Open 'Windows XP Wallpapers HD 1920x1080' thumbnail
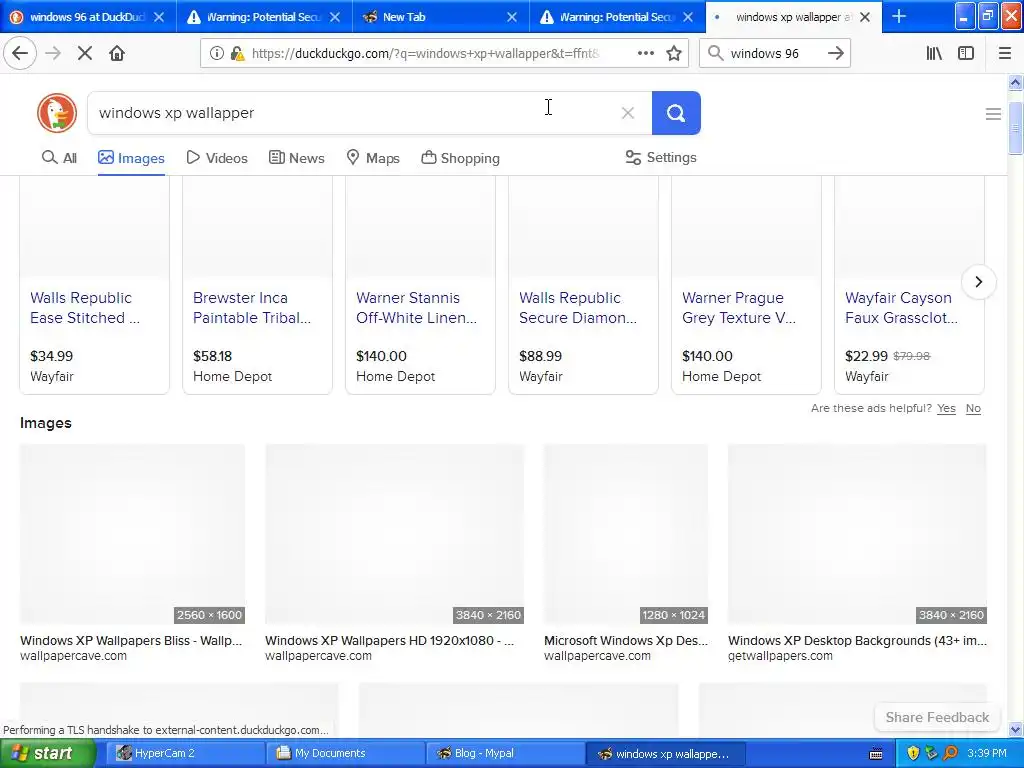 coord(394,534)
